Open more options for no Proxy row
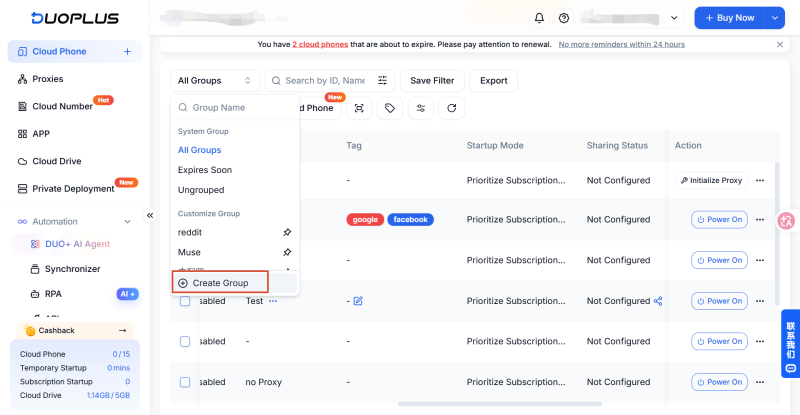The height and width of the screenshot is (415, 800). (x=760, y=382)
